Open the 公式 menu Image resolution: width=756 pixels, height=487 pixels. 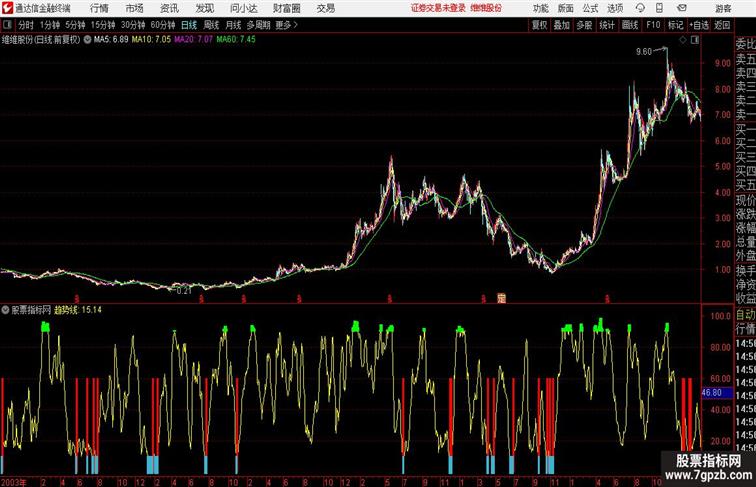590,8
